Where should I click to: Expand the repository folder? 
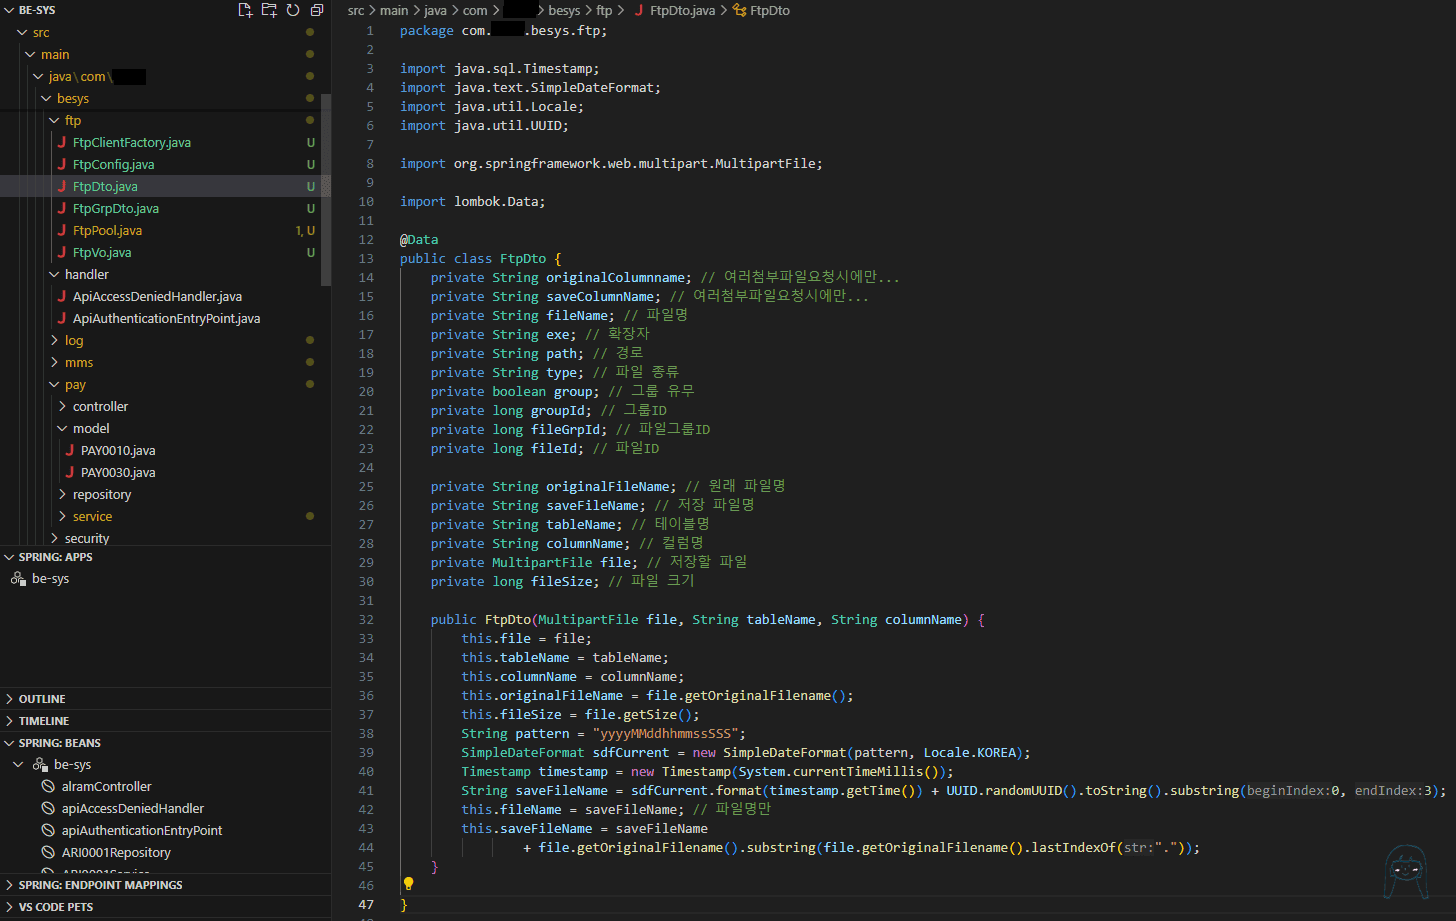pos(62,495)
